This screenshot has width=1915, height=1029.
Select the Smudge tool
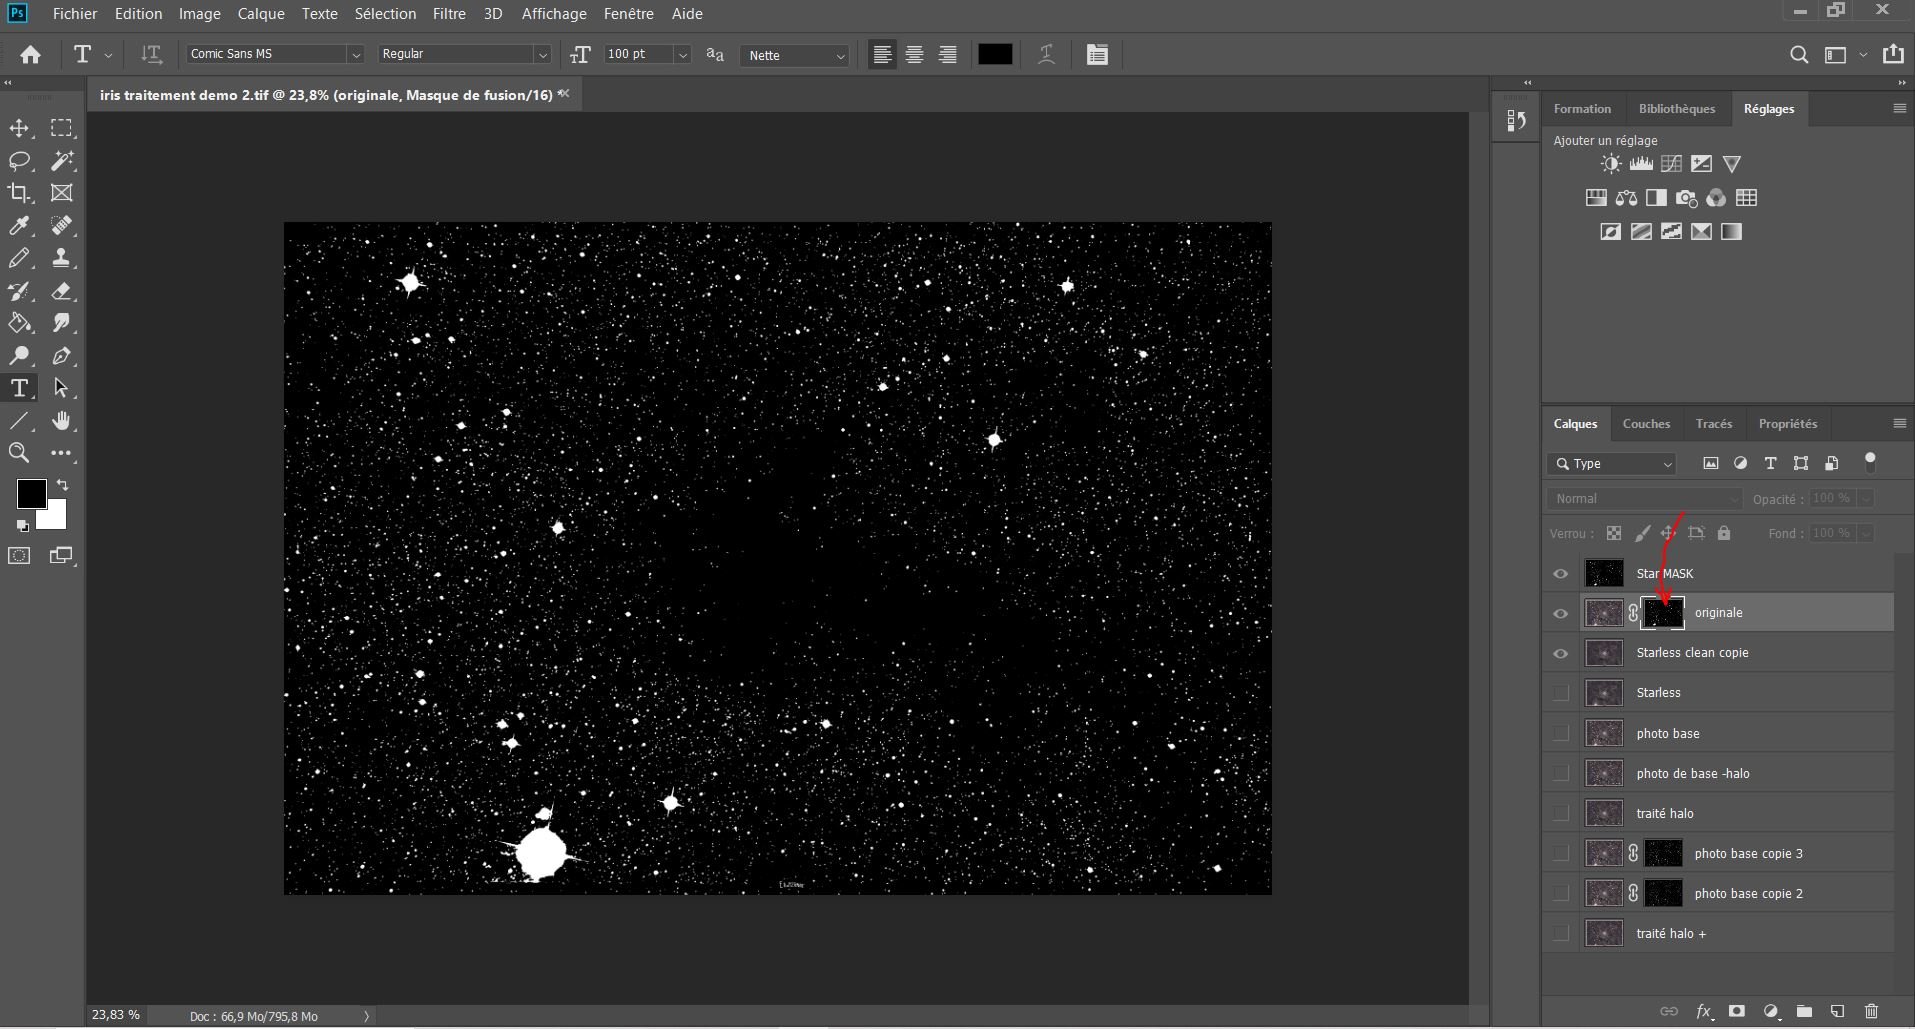[x=62, y=323]
